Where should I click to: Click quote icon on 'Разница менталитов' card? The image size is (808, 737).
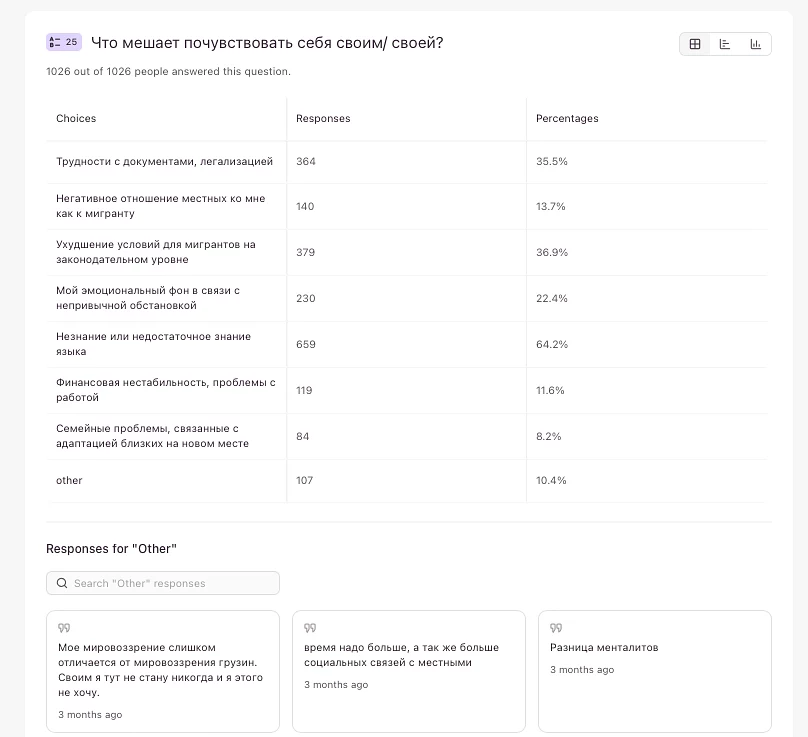[x=556, y=628]
